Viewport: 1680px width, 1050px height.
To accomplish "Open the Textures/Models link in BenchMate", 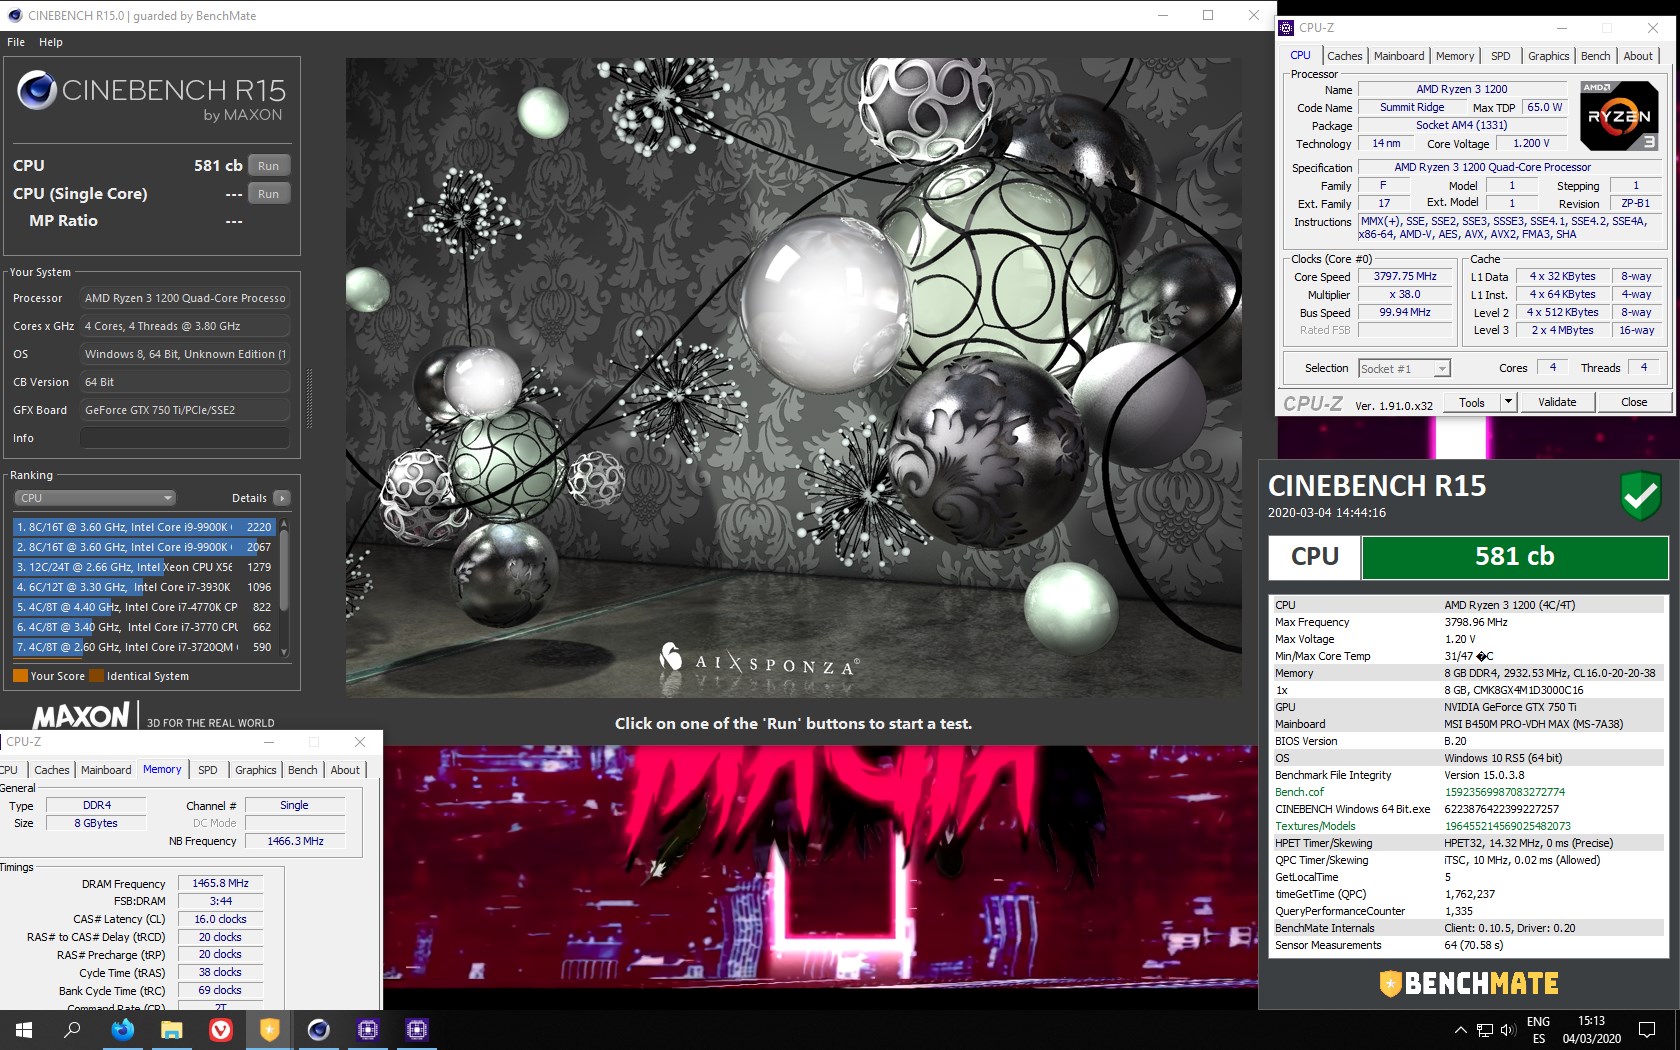I will pyautogui.click(x=1315, y=826).
